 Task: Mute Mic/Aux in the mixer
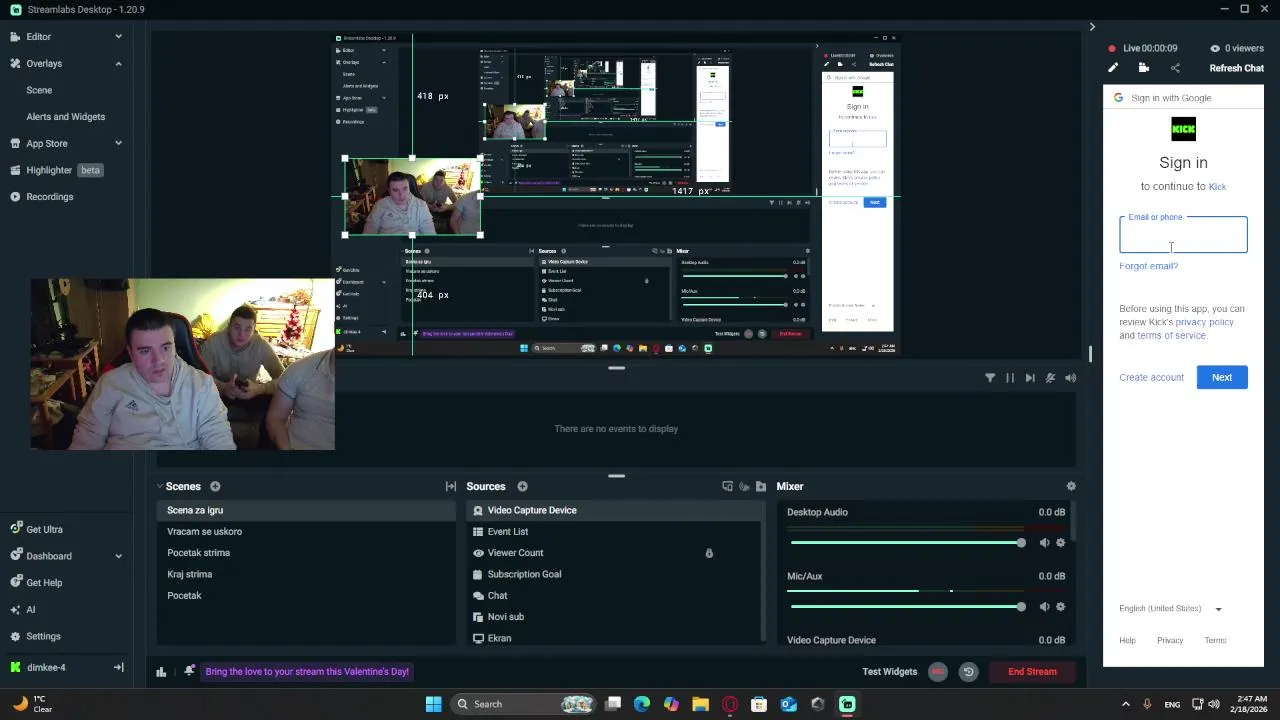point(1044,607)
